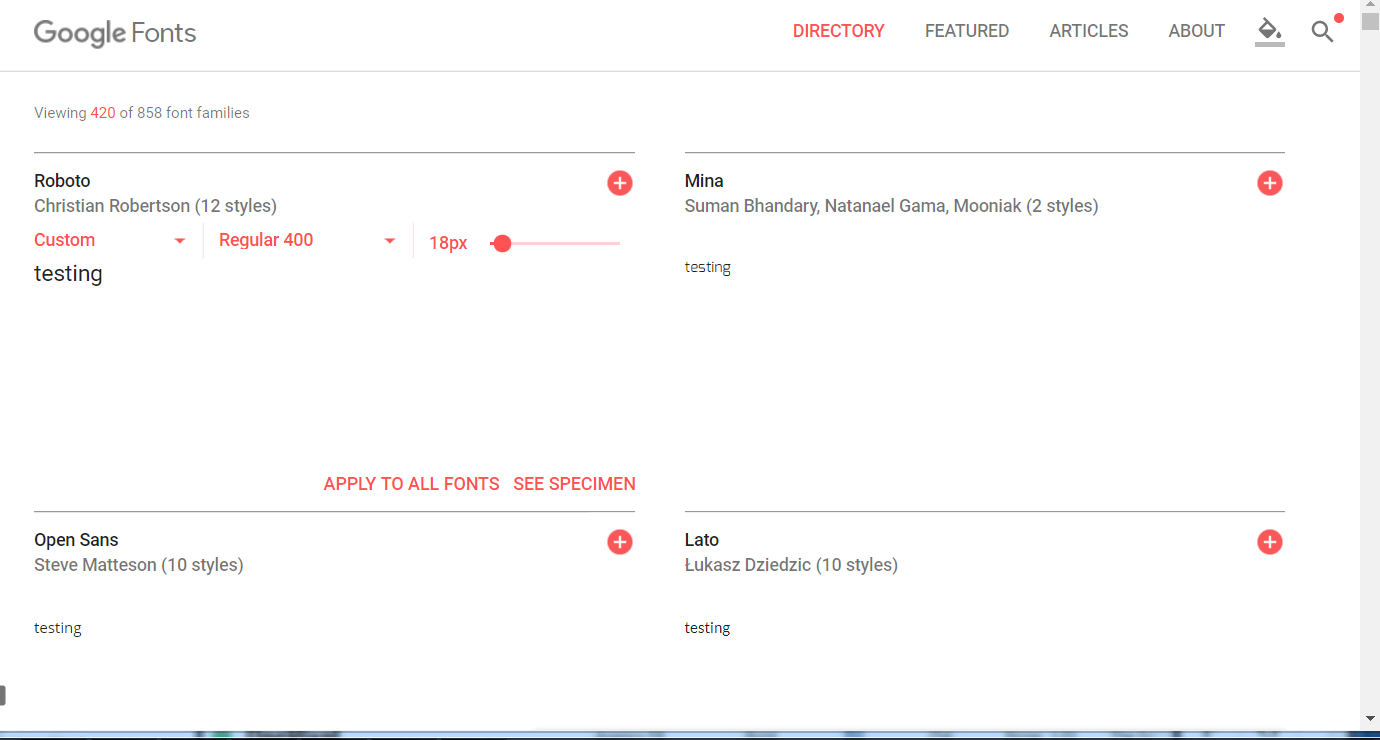Screen dimensions: 1380x740
Task: Add Mina with its plus icon
Action: click(1270, 183)
